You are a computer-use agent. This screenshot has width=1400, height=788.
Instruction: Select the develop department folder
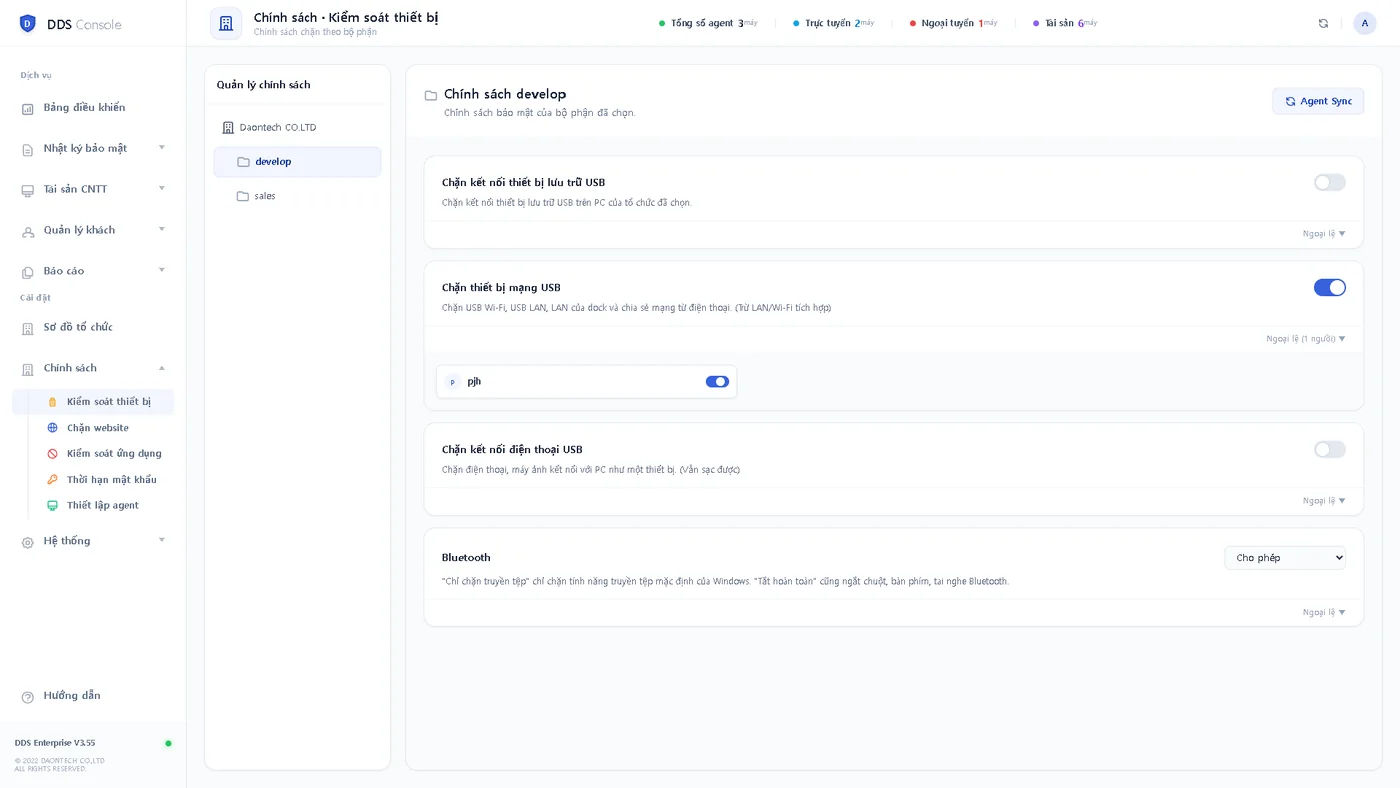click(x=297, y=162)
